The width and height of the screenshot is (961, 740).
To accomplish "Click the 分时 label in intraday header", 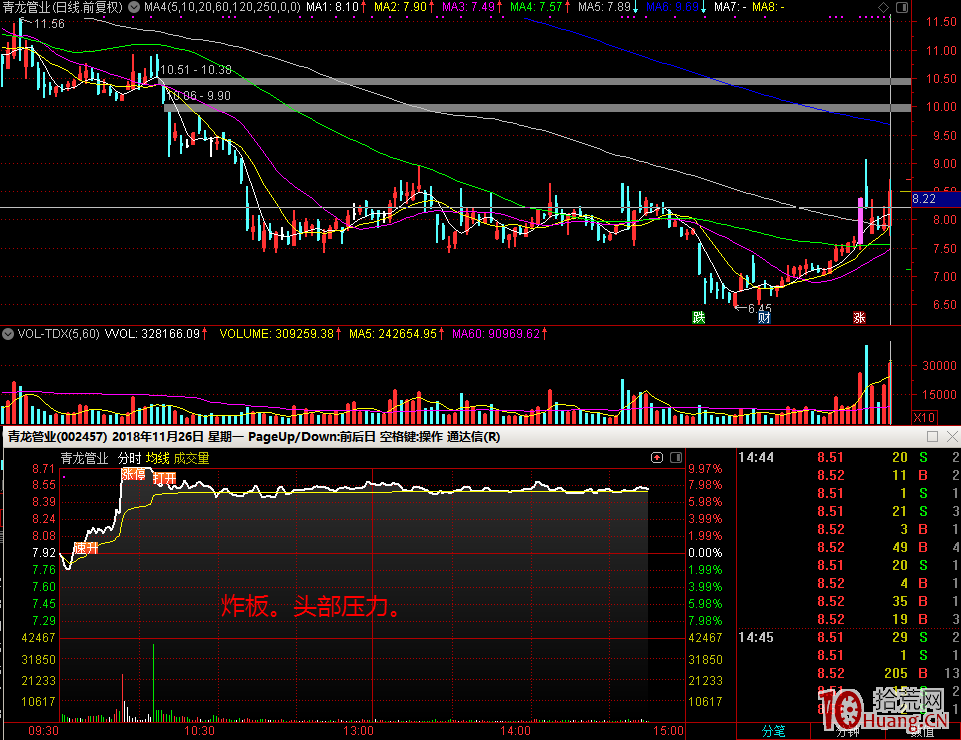I will point(129,458).
